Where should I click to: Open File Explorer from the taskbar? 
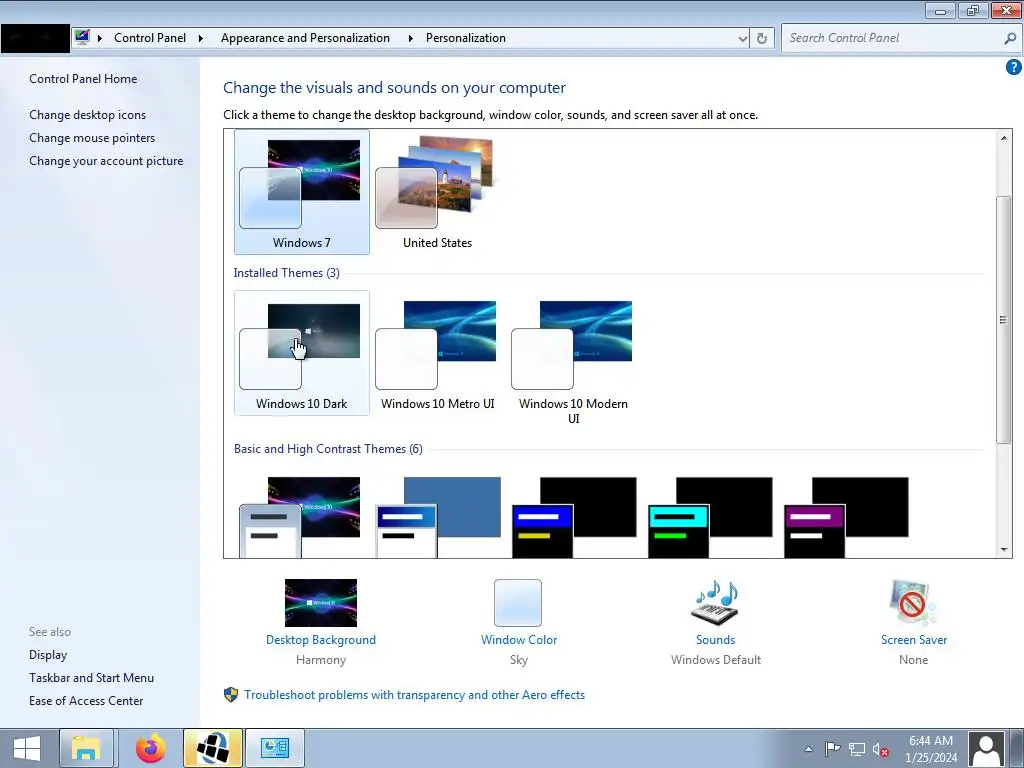tap(86, 748)
